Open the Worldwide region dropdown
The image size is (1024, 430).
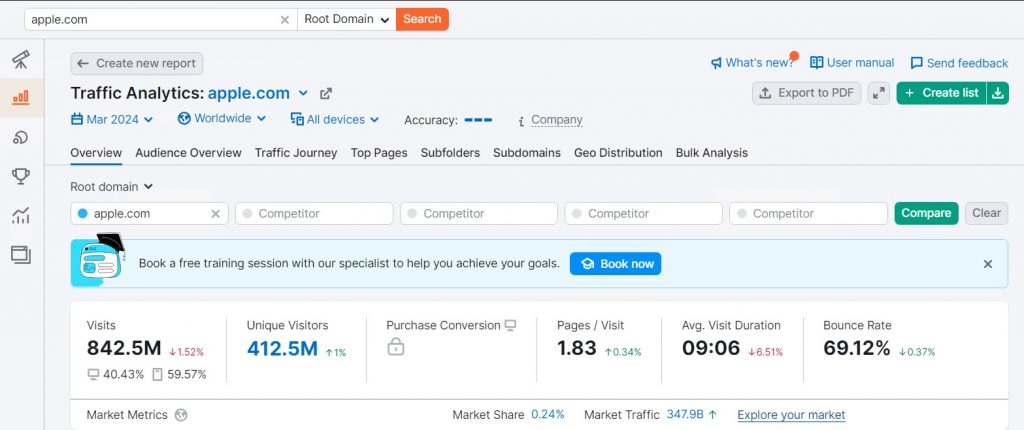click(x=222, y=119)
